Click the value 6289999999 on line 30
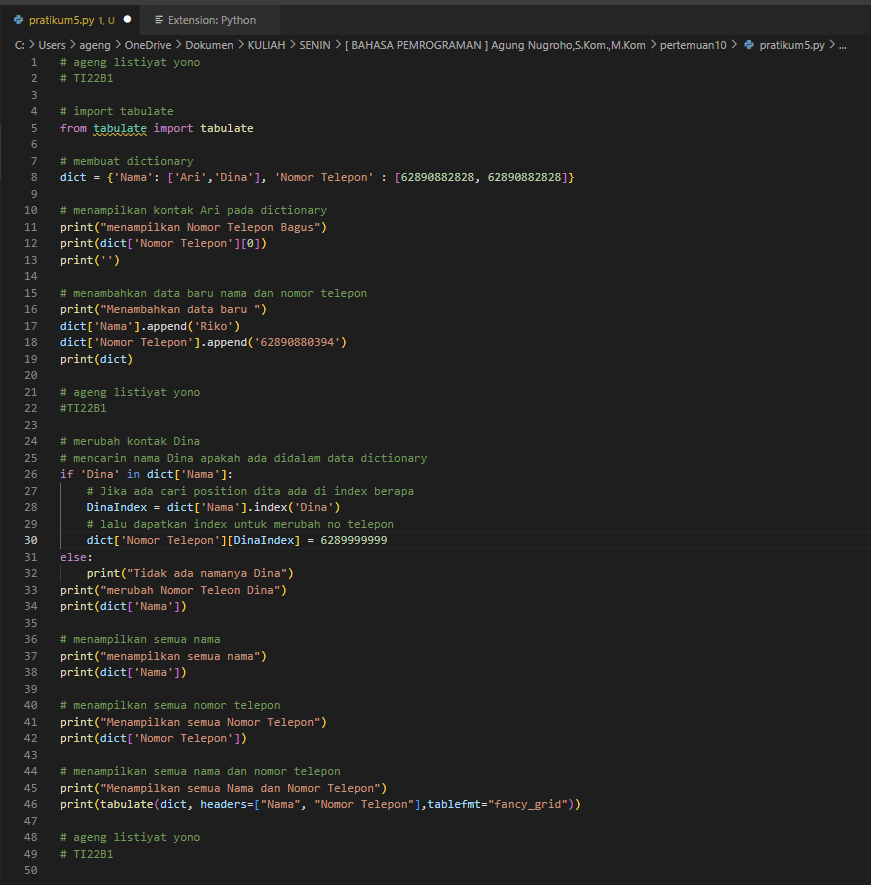871x885 pixels. (x=354, y=540)
